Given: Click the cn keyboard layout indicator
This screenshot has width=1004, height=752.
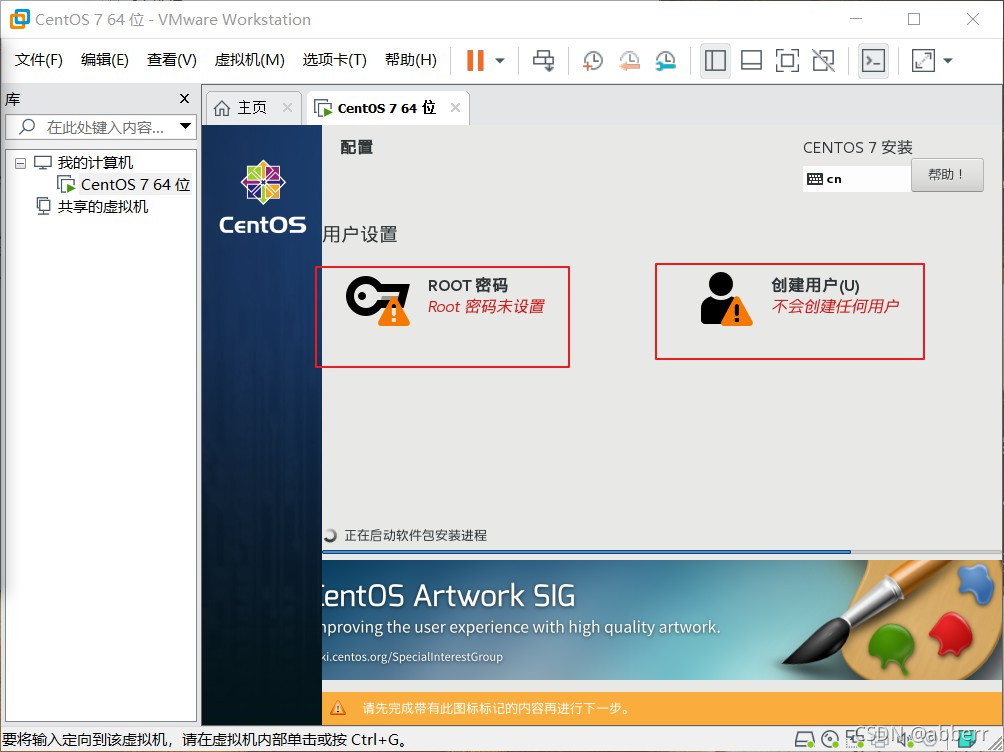Looking at the screenshot, I should (x=857, y=179).
